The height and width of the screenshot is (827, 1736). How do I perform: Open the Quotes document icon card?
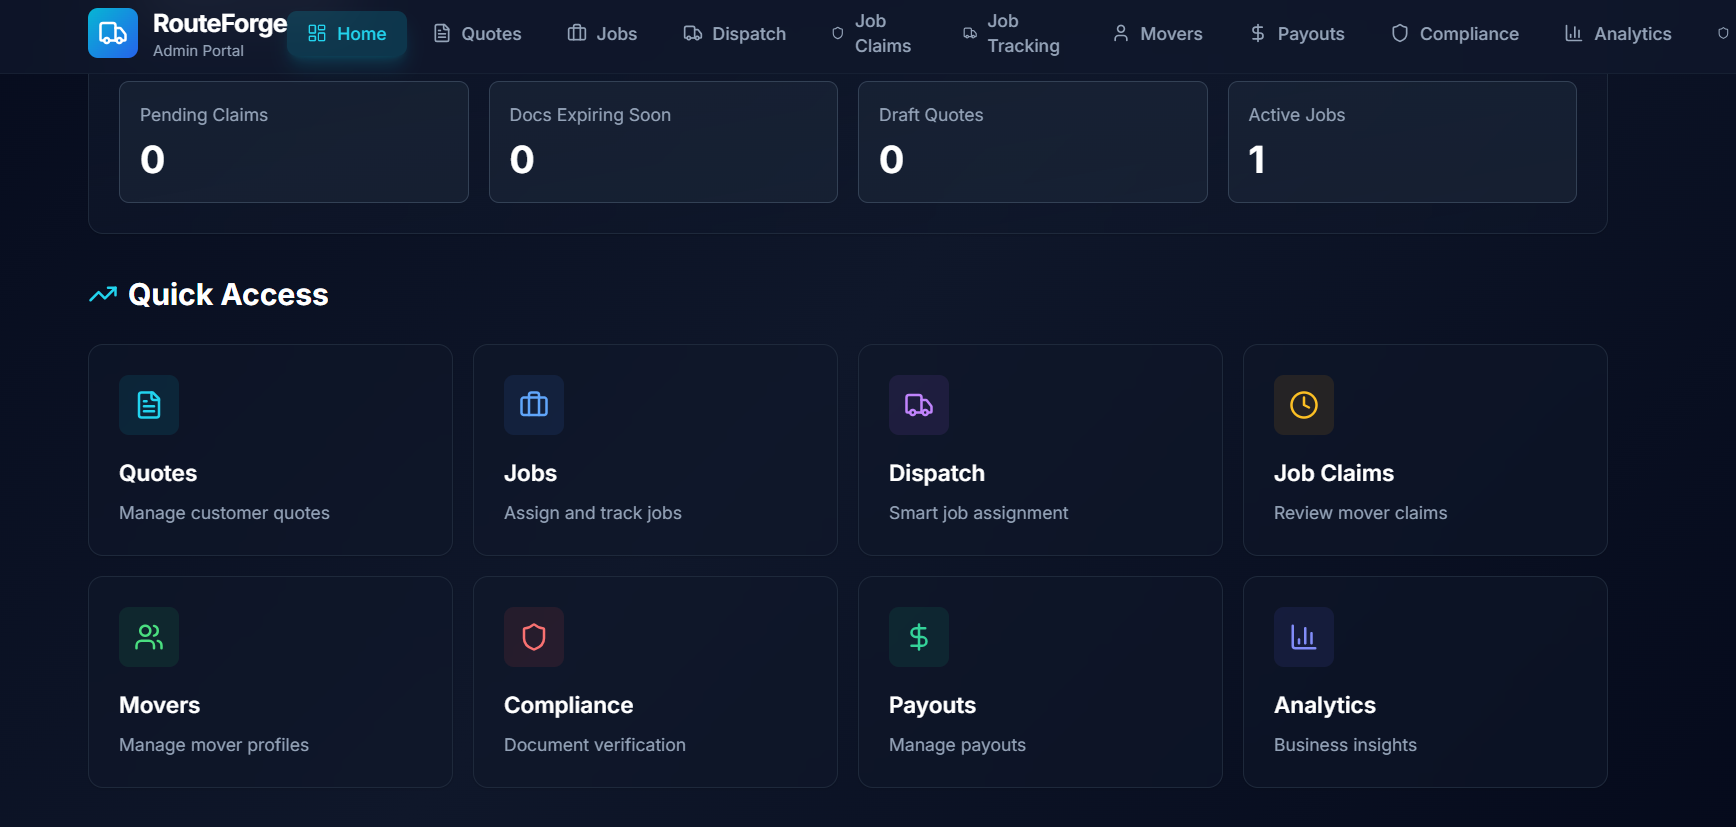[x=149, y=405]
